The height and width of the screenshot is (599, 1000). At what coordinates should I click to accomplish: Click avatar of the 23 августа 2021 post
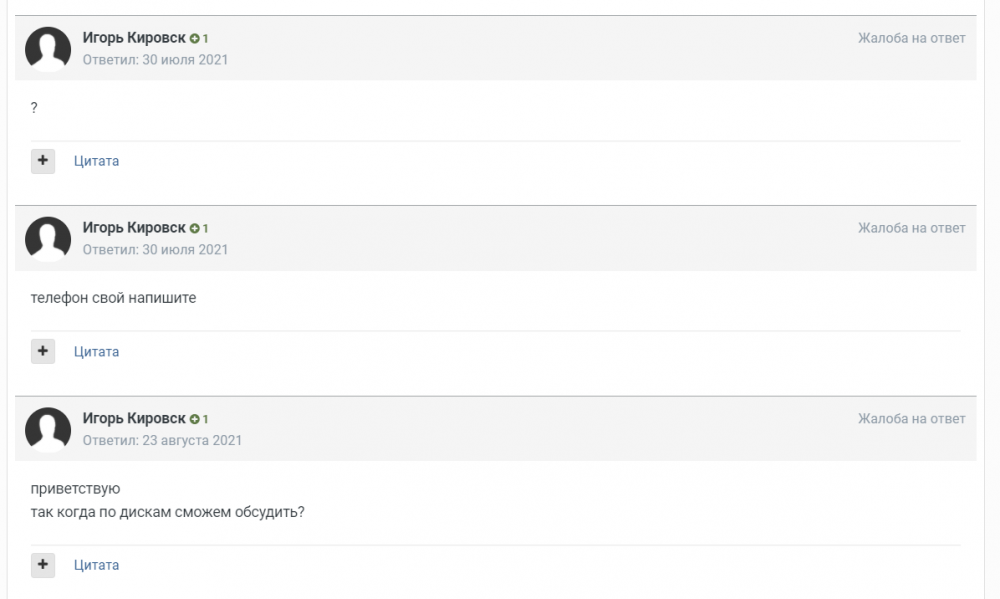click(47, 430)
